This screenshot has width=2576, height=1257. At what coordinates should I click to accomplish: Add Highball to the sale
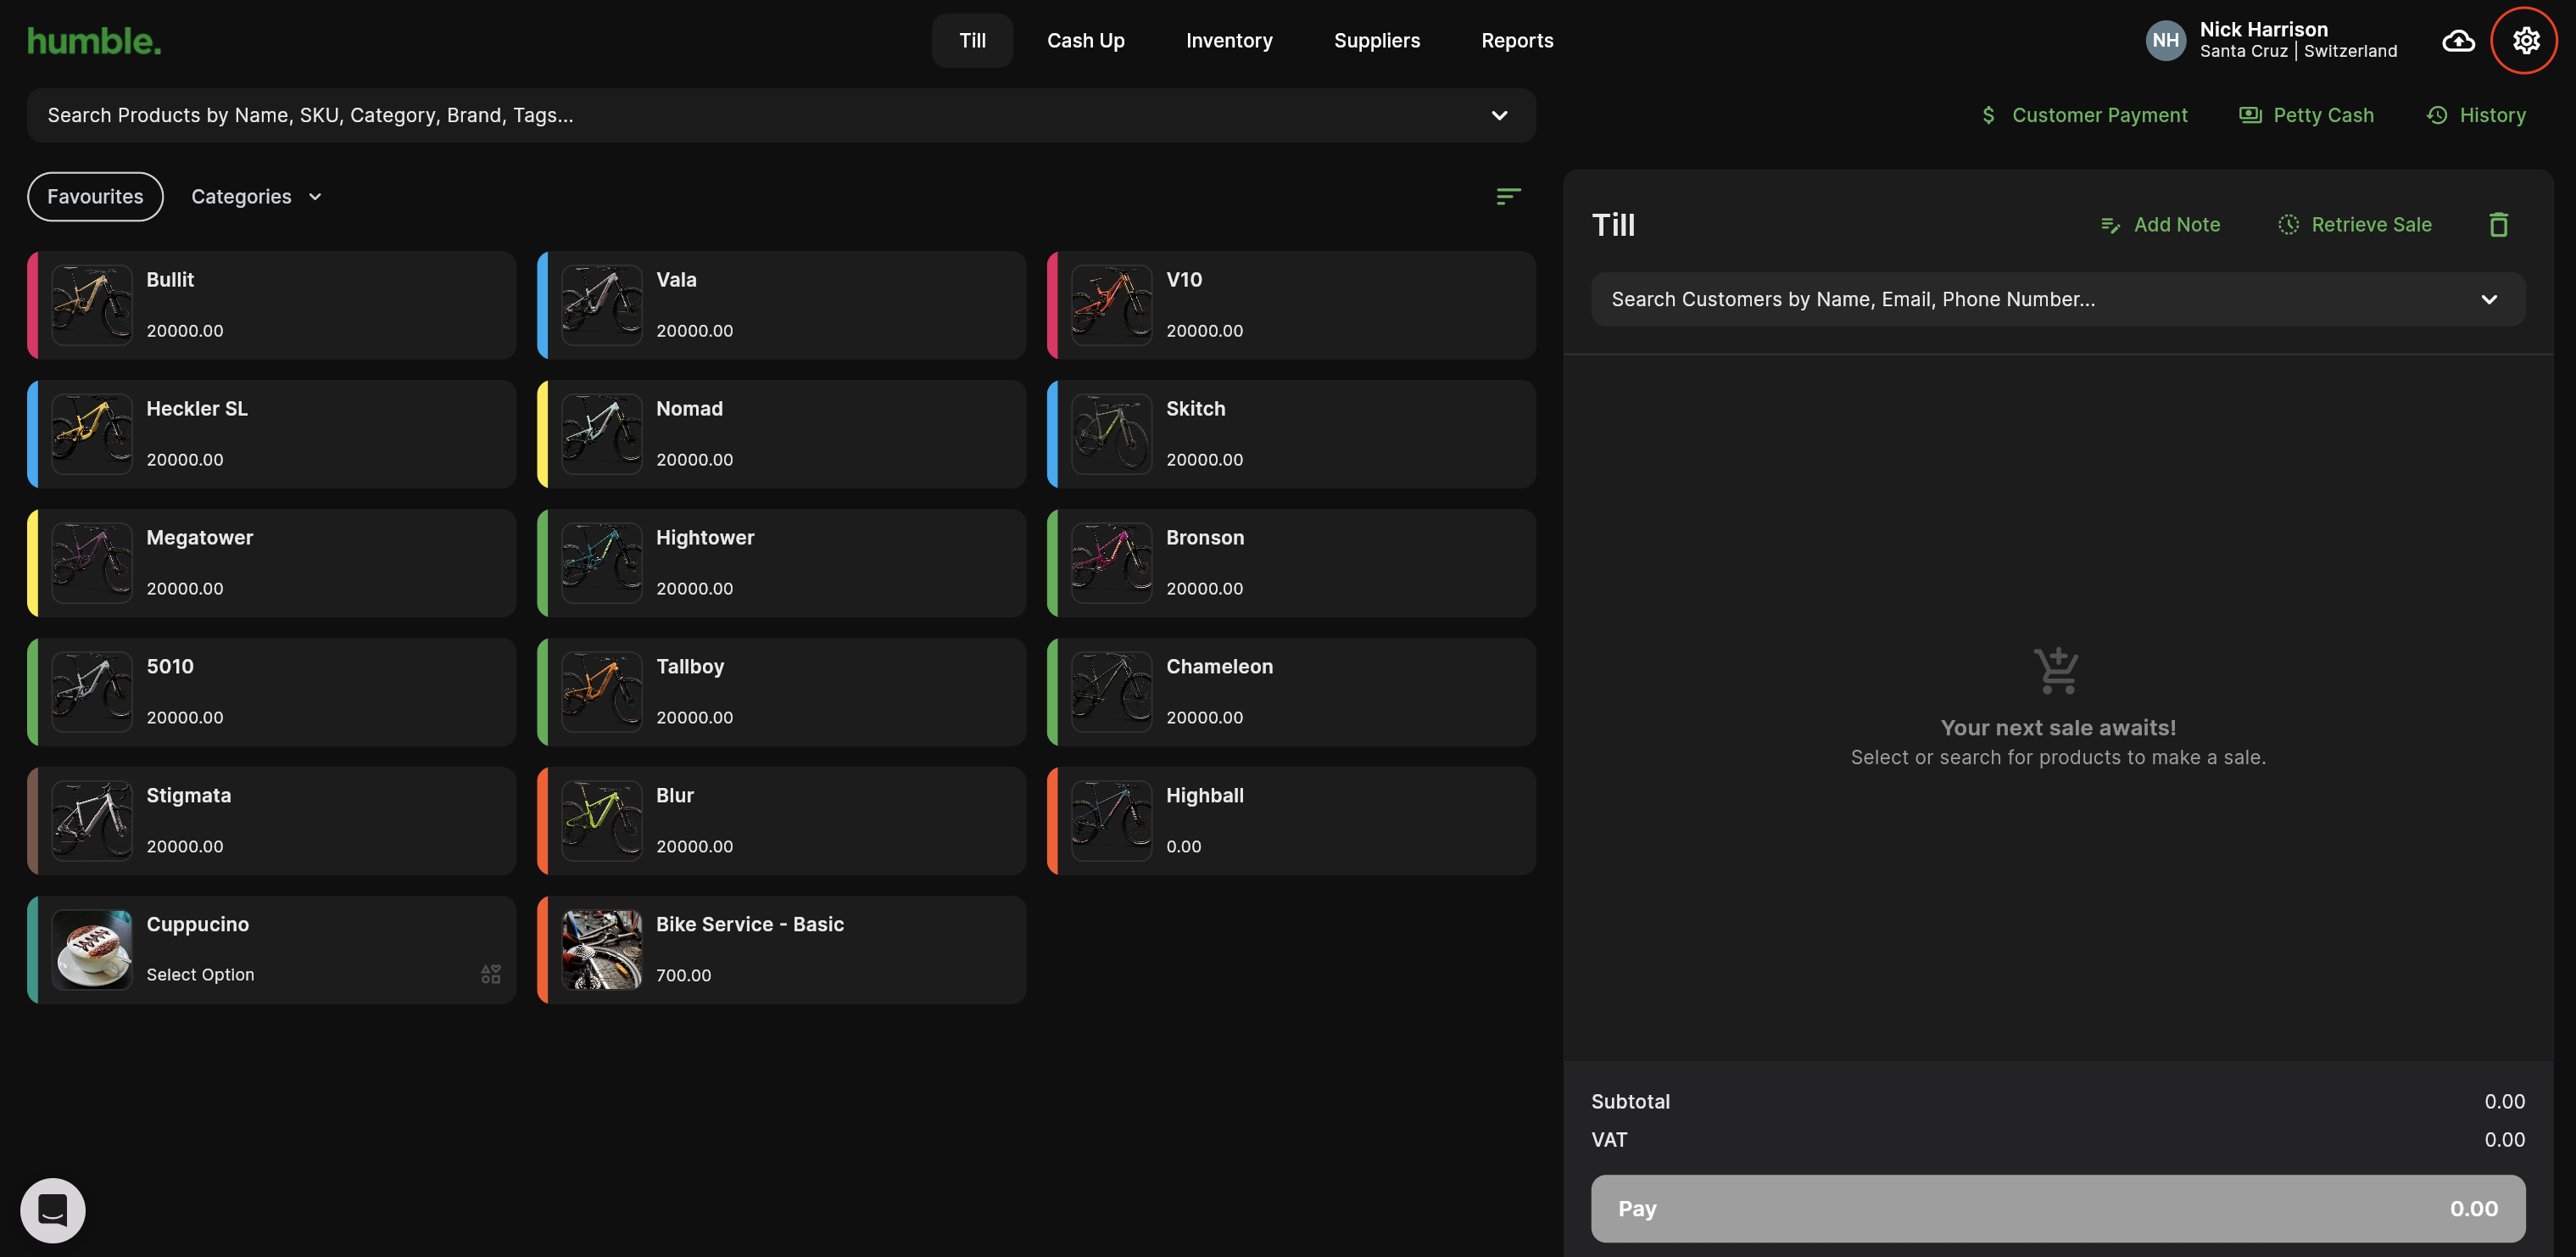(1291, 820)
